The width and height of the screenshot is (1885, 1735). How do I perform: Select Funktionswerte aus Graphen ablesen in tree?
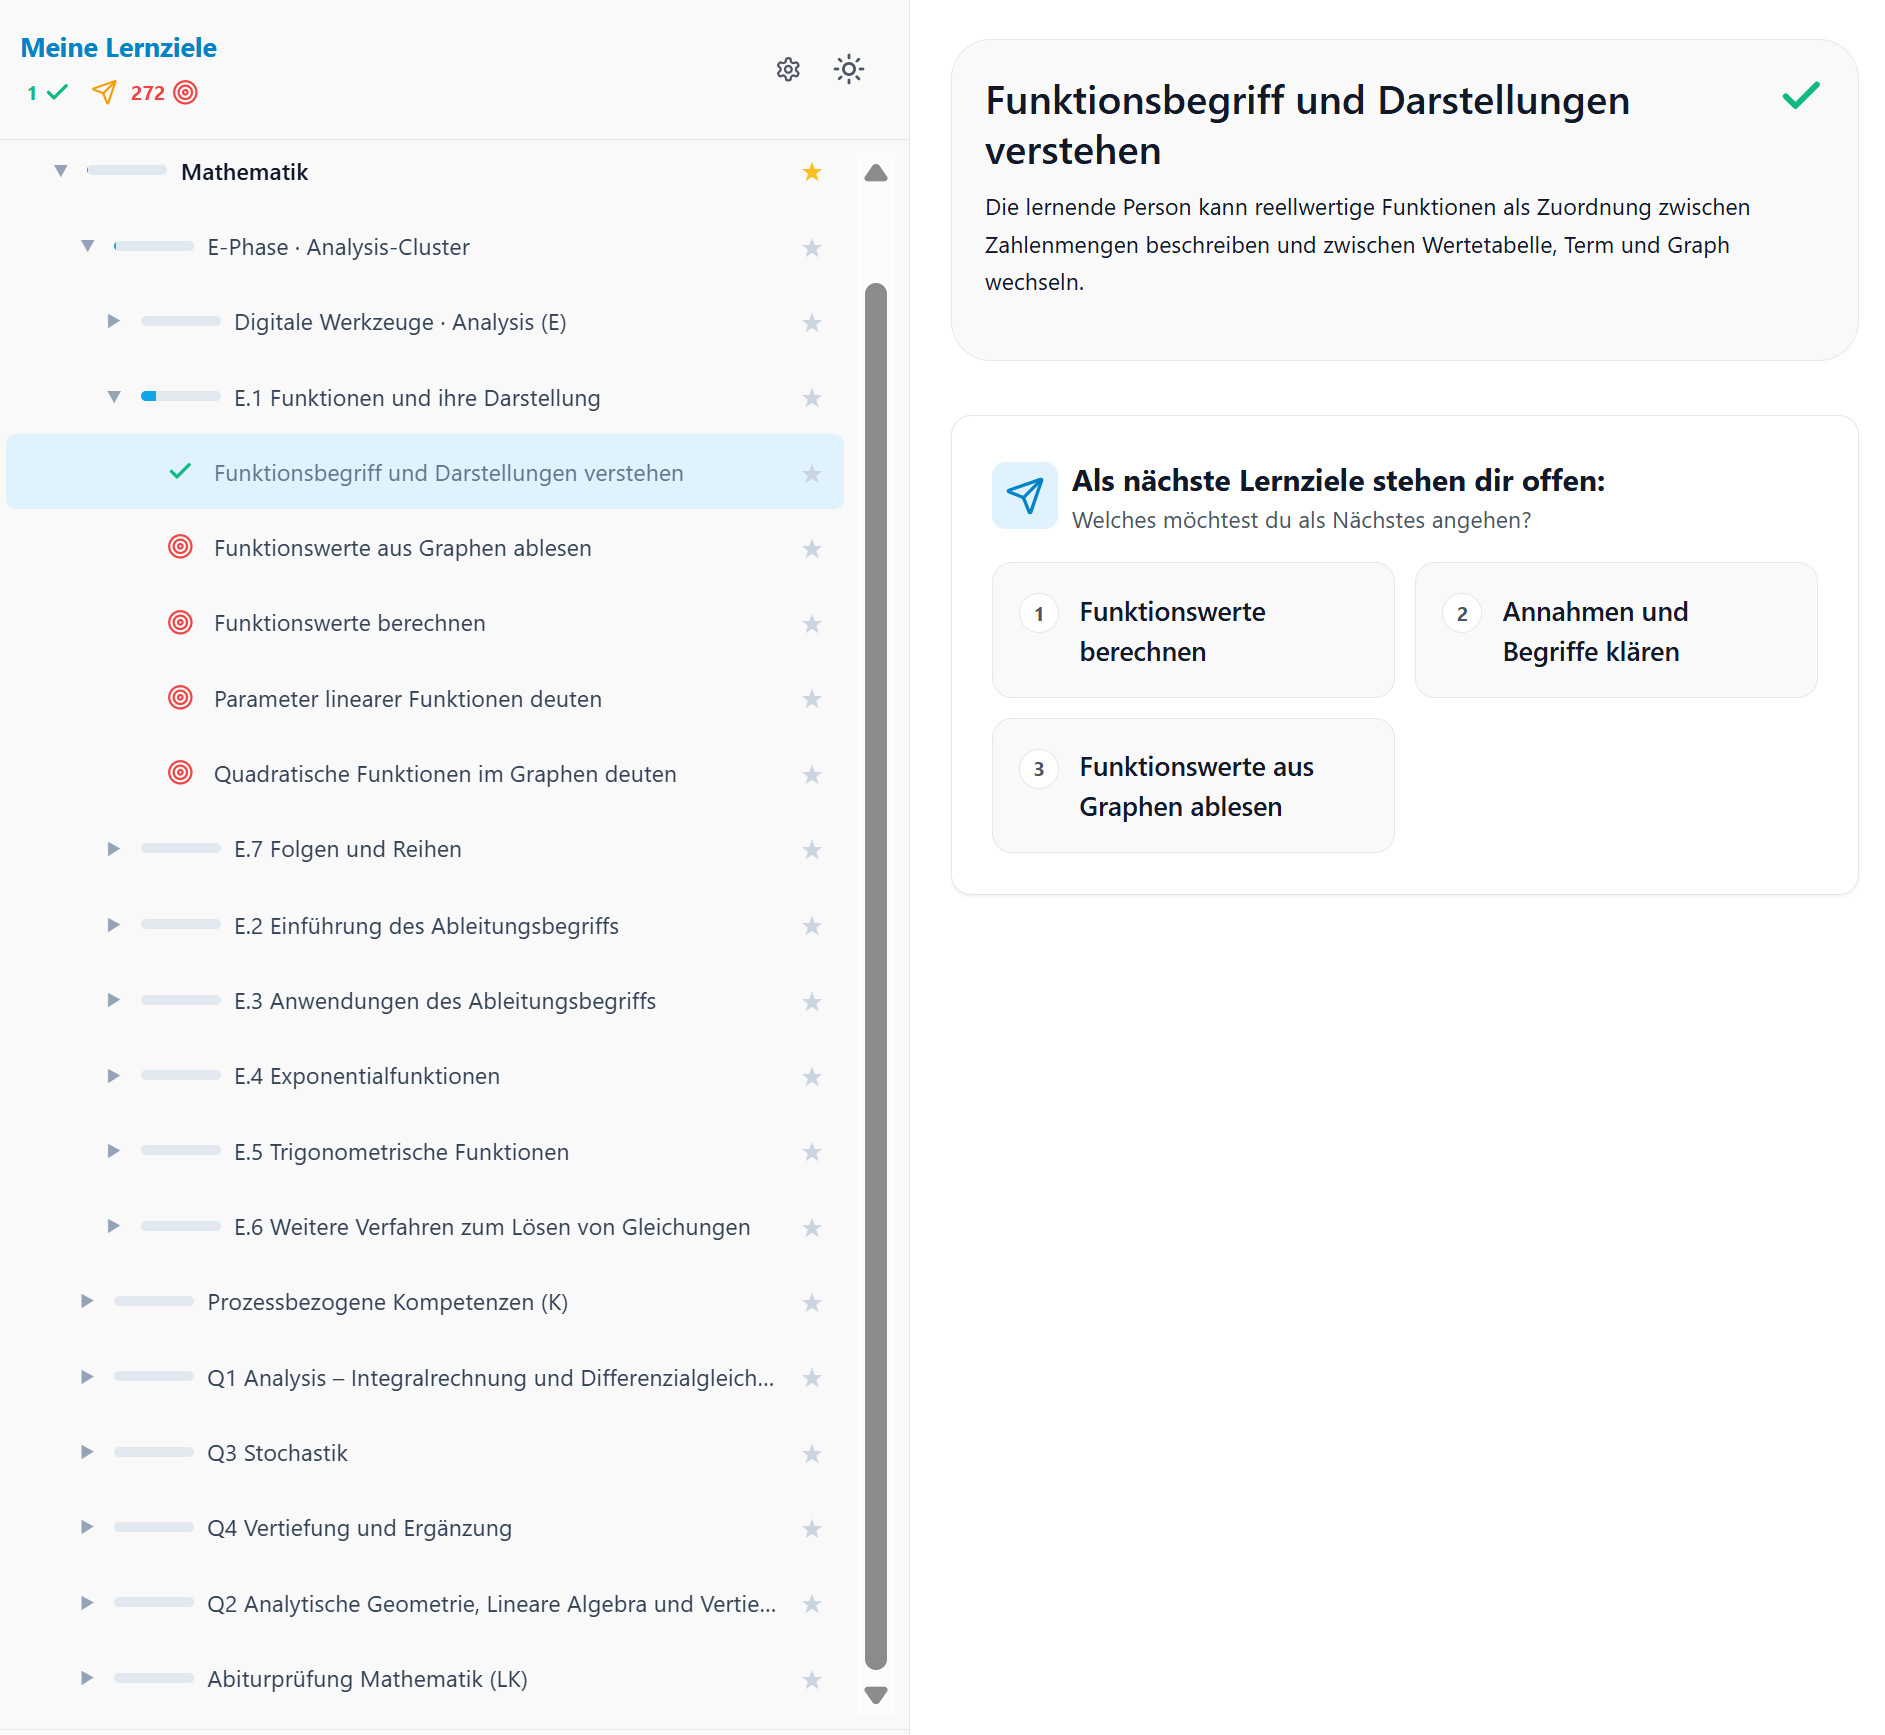[x=402, y=548]
